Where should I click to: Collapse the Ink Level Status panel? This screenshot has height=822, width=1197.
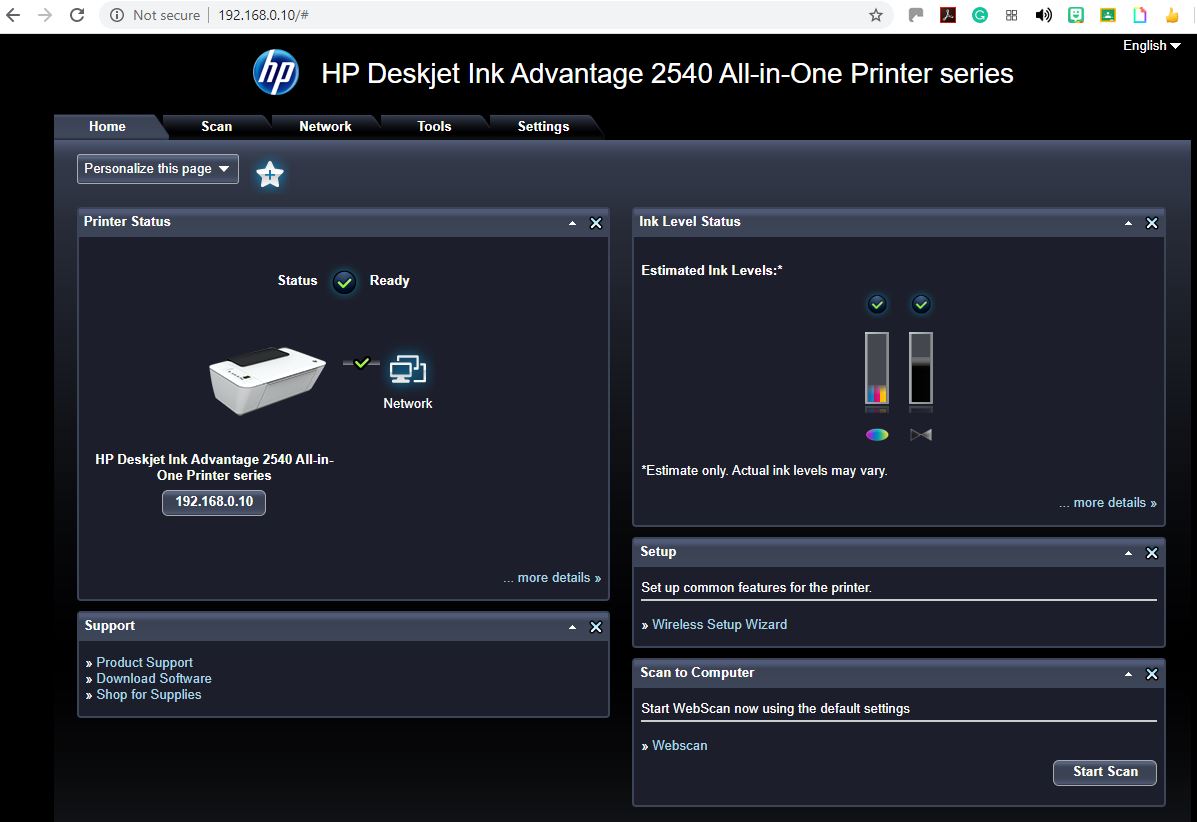click(1128, 223)
